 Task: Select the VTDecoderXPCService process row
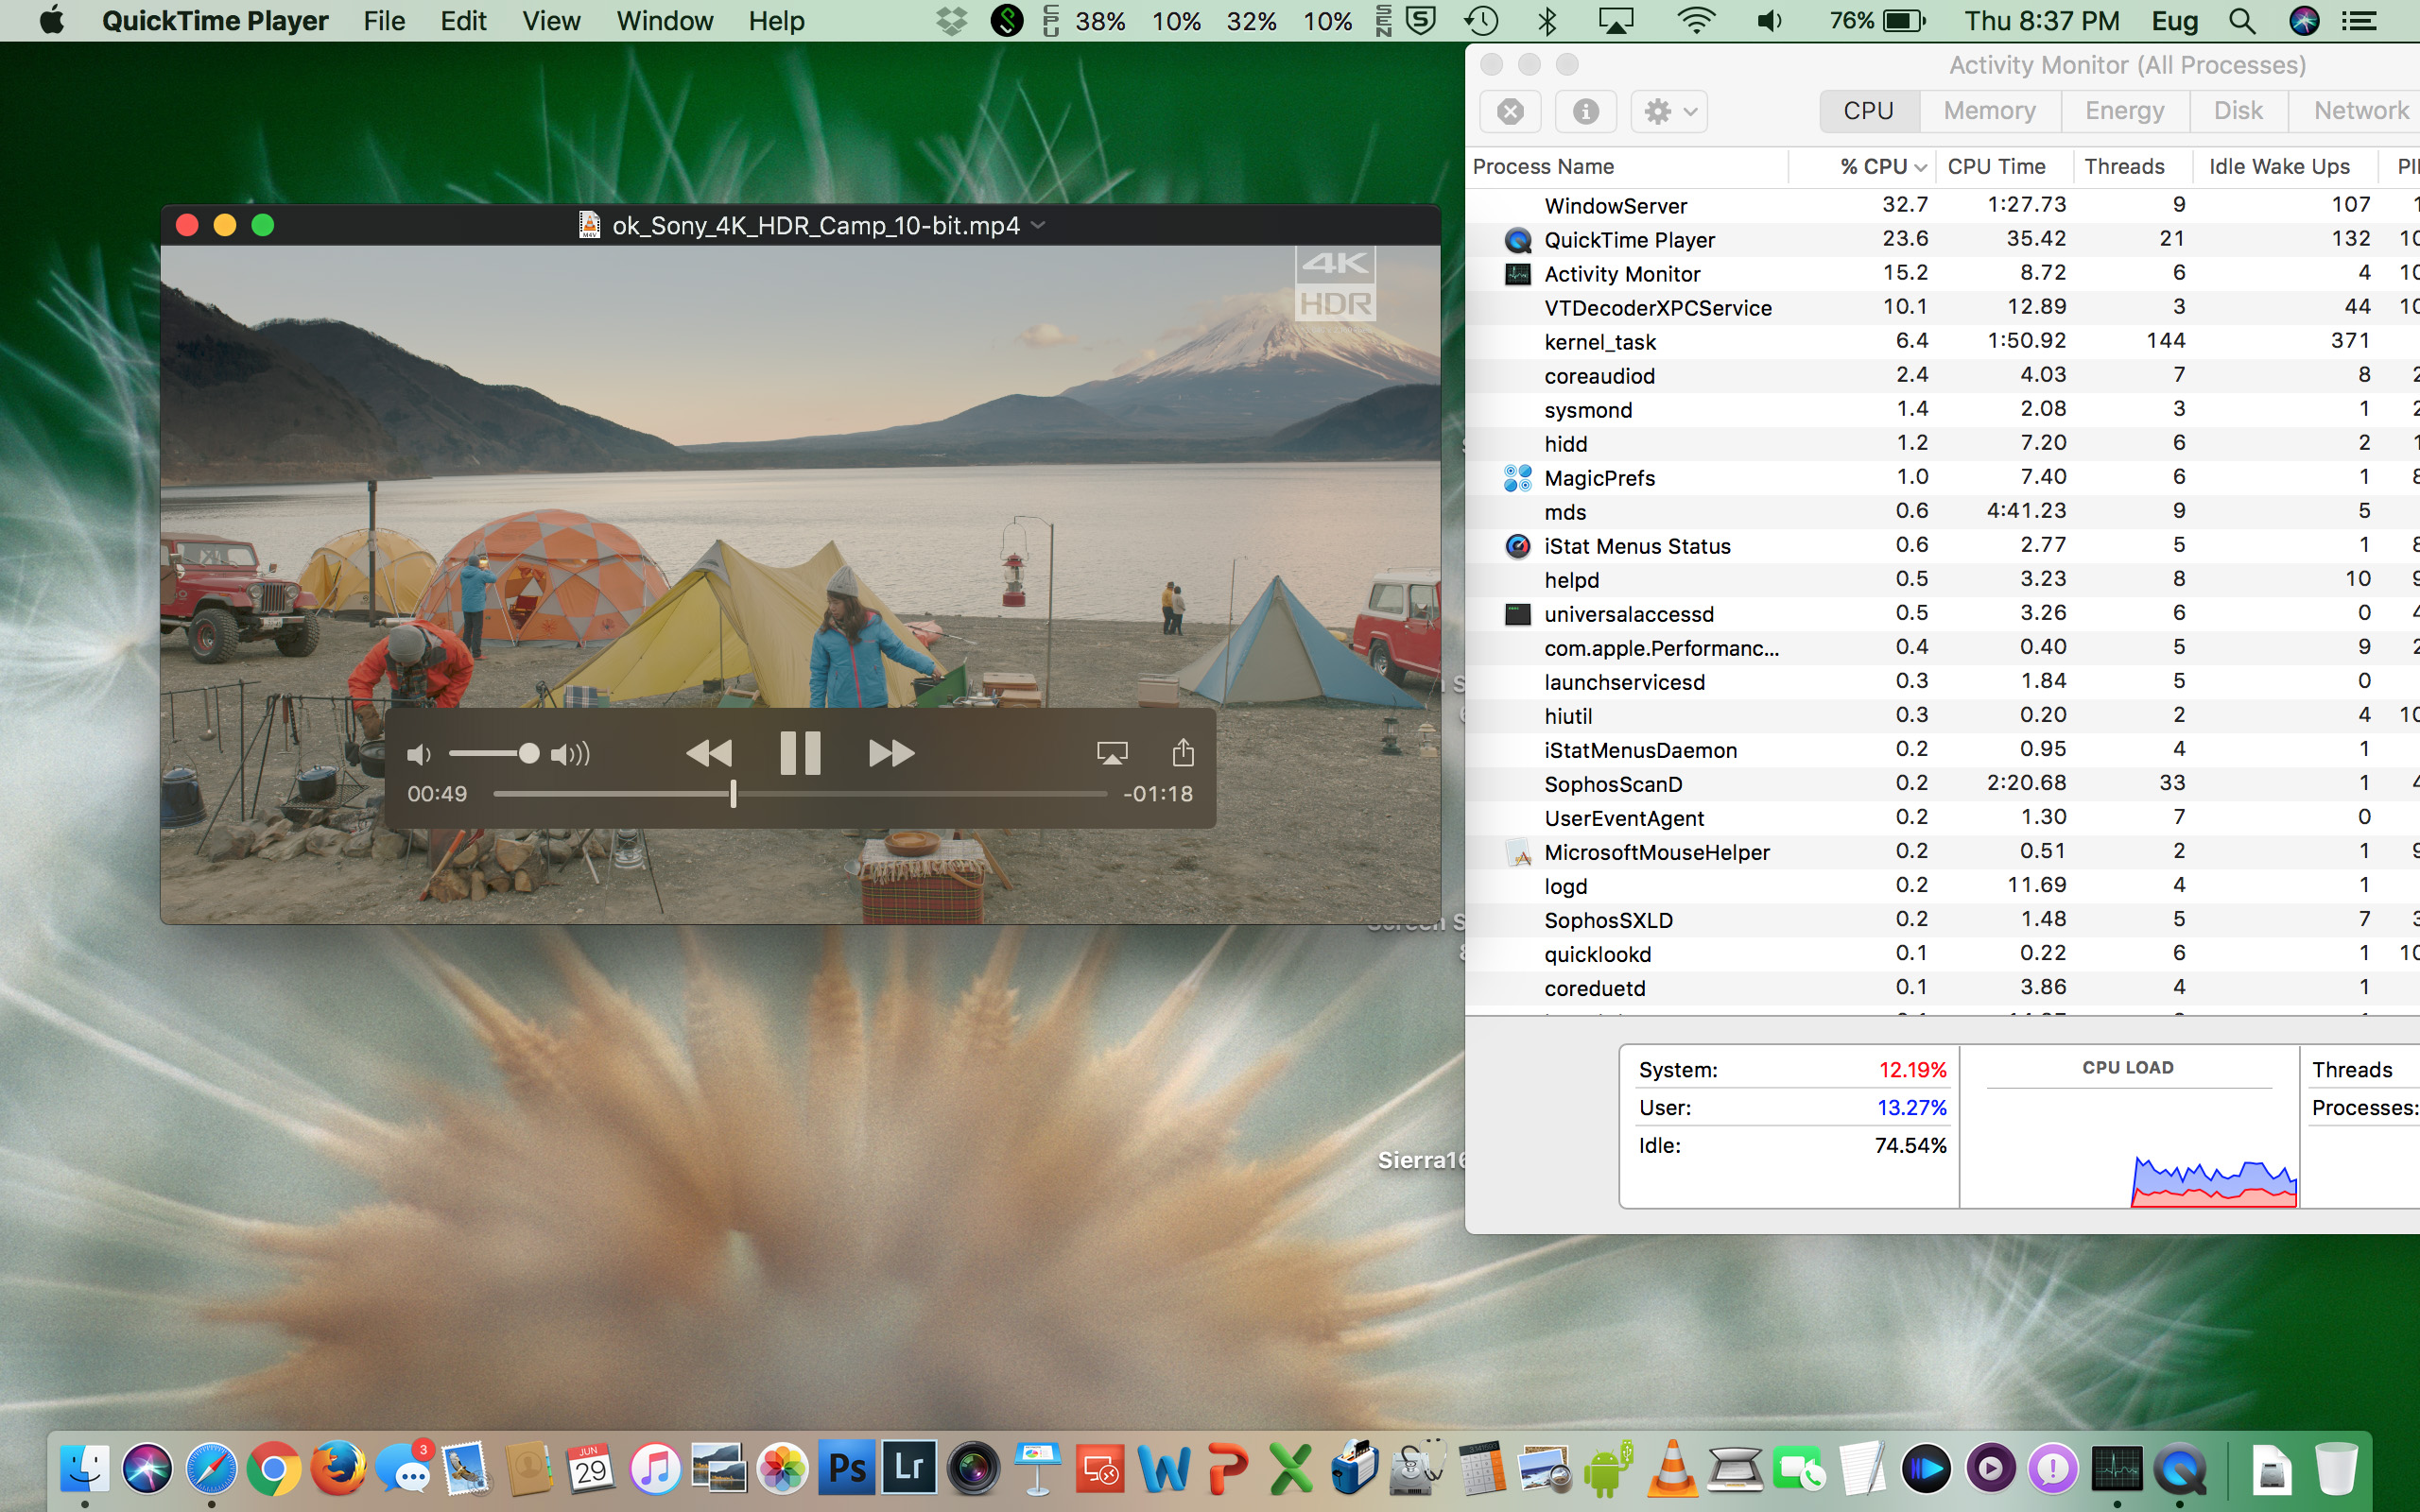click(x=1657, y=308)
